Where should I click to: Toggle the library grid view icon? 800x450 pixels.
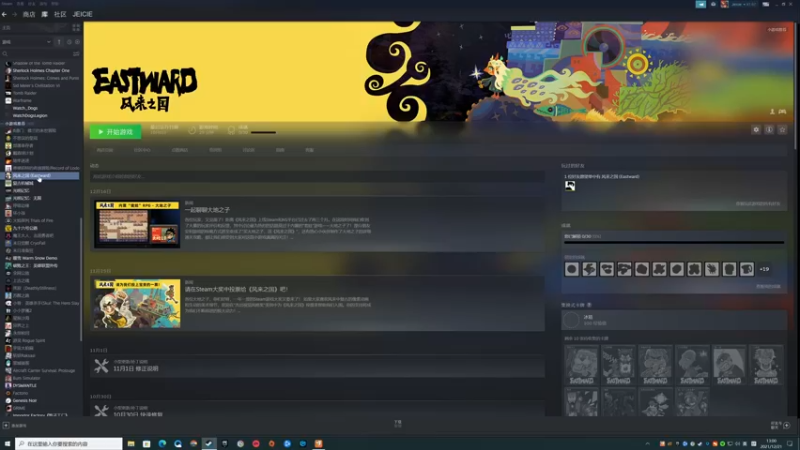point(76,28)
